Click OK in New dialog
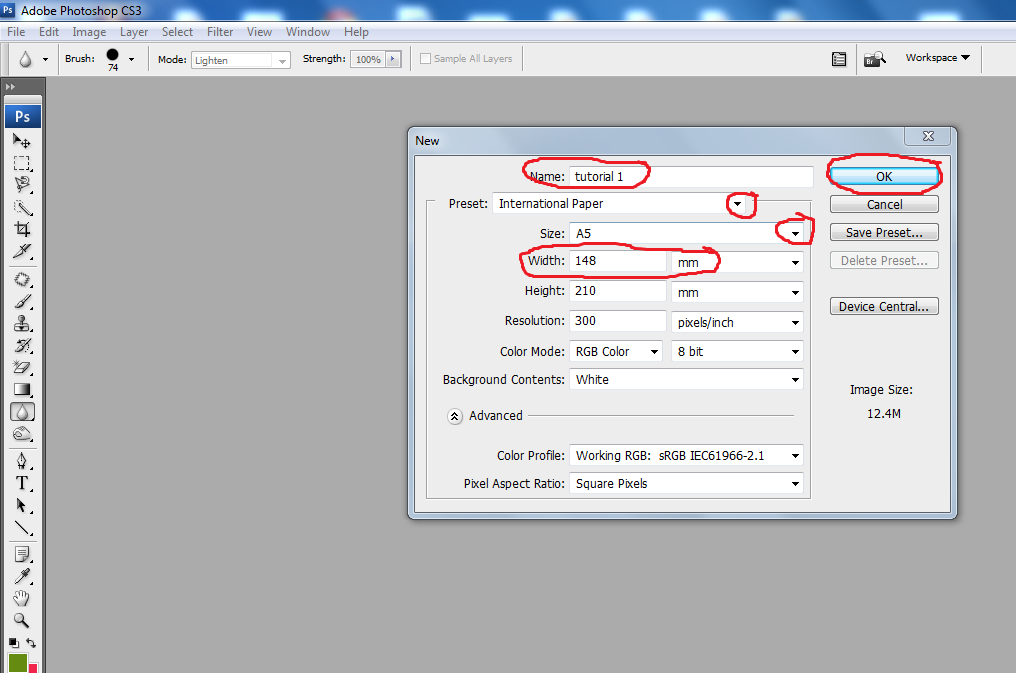 (884, 176)
